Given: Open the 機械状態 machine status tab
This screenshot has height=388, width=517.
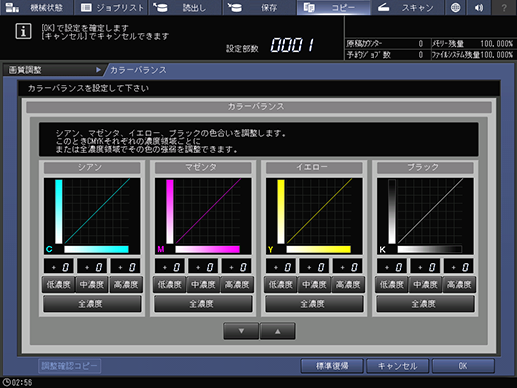Looking at the screenshot, I should coord(36,7).
